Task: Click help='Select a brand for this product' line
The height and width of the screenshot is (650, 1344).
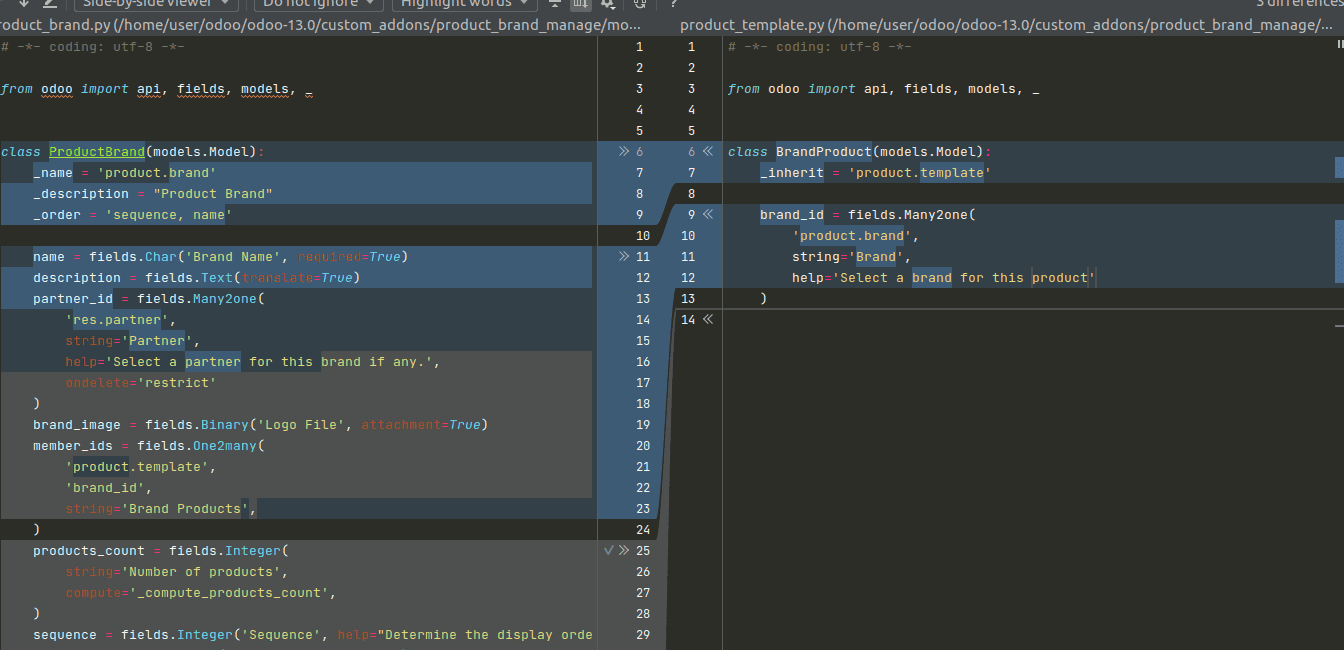Action: pyautogui.click(x=944, y=278)
